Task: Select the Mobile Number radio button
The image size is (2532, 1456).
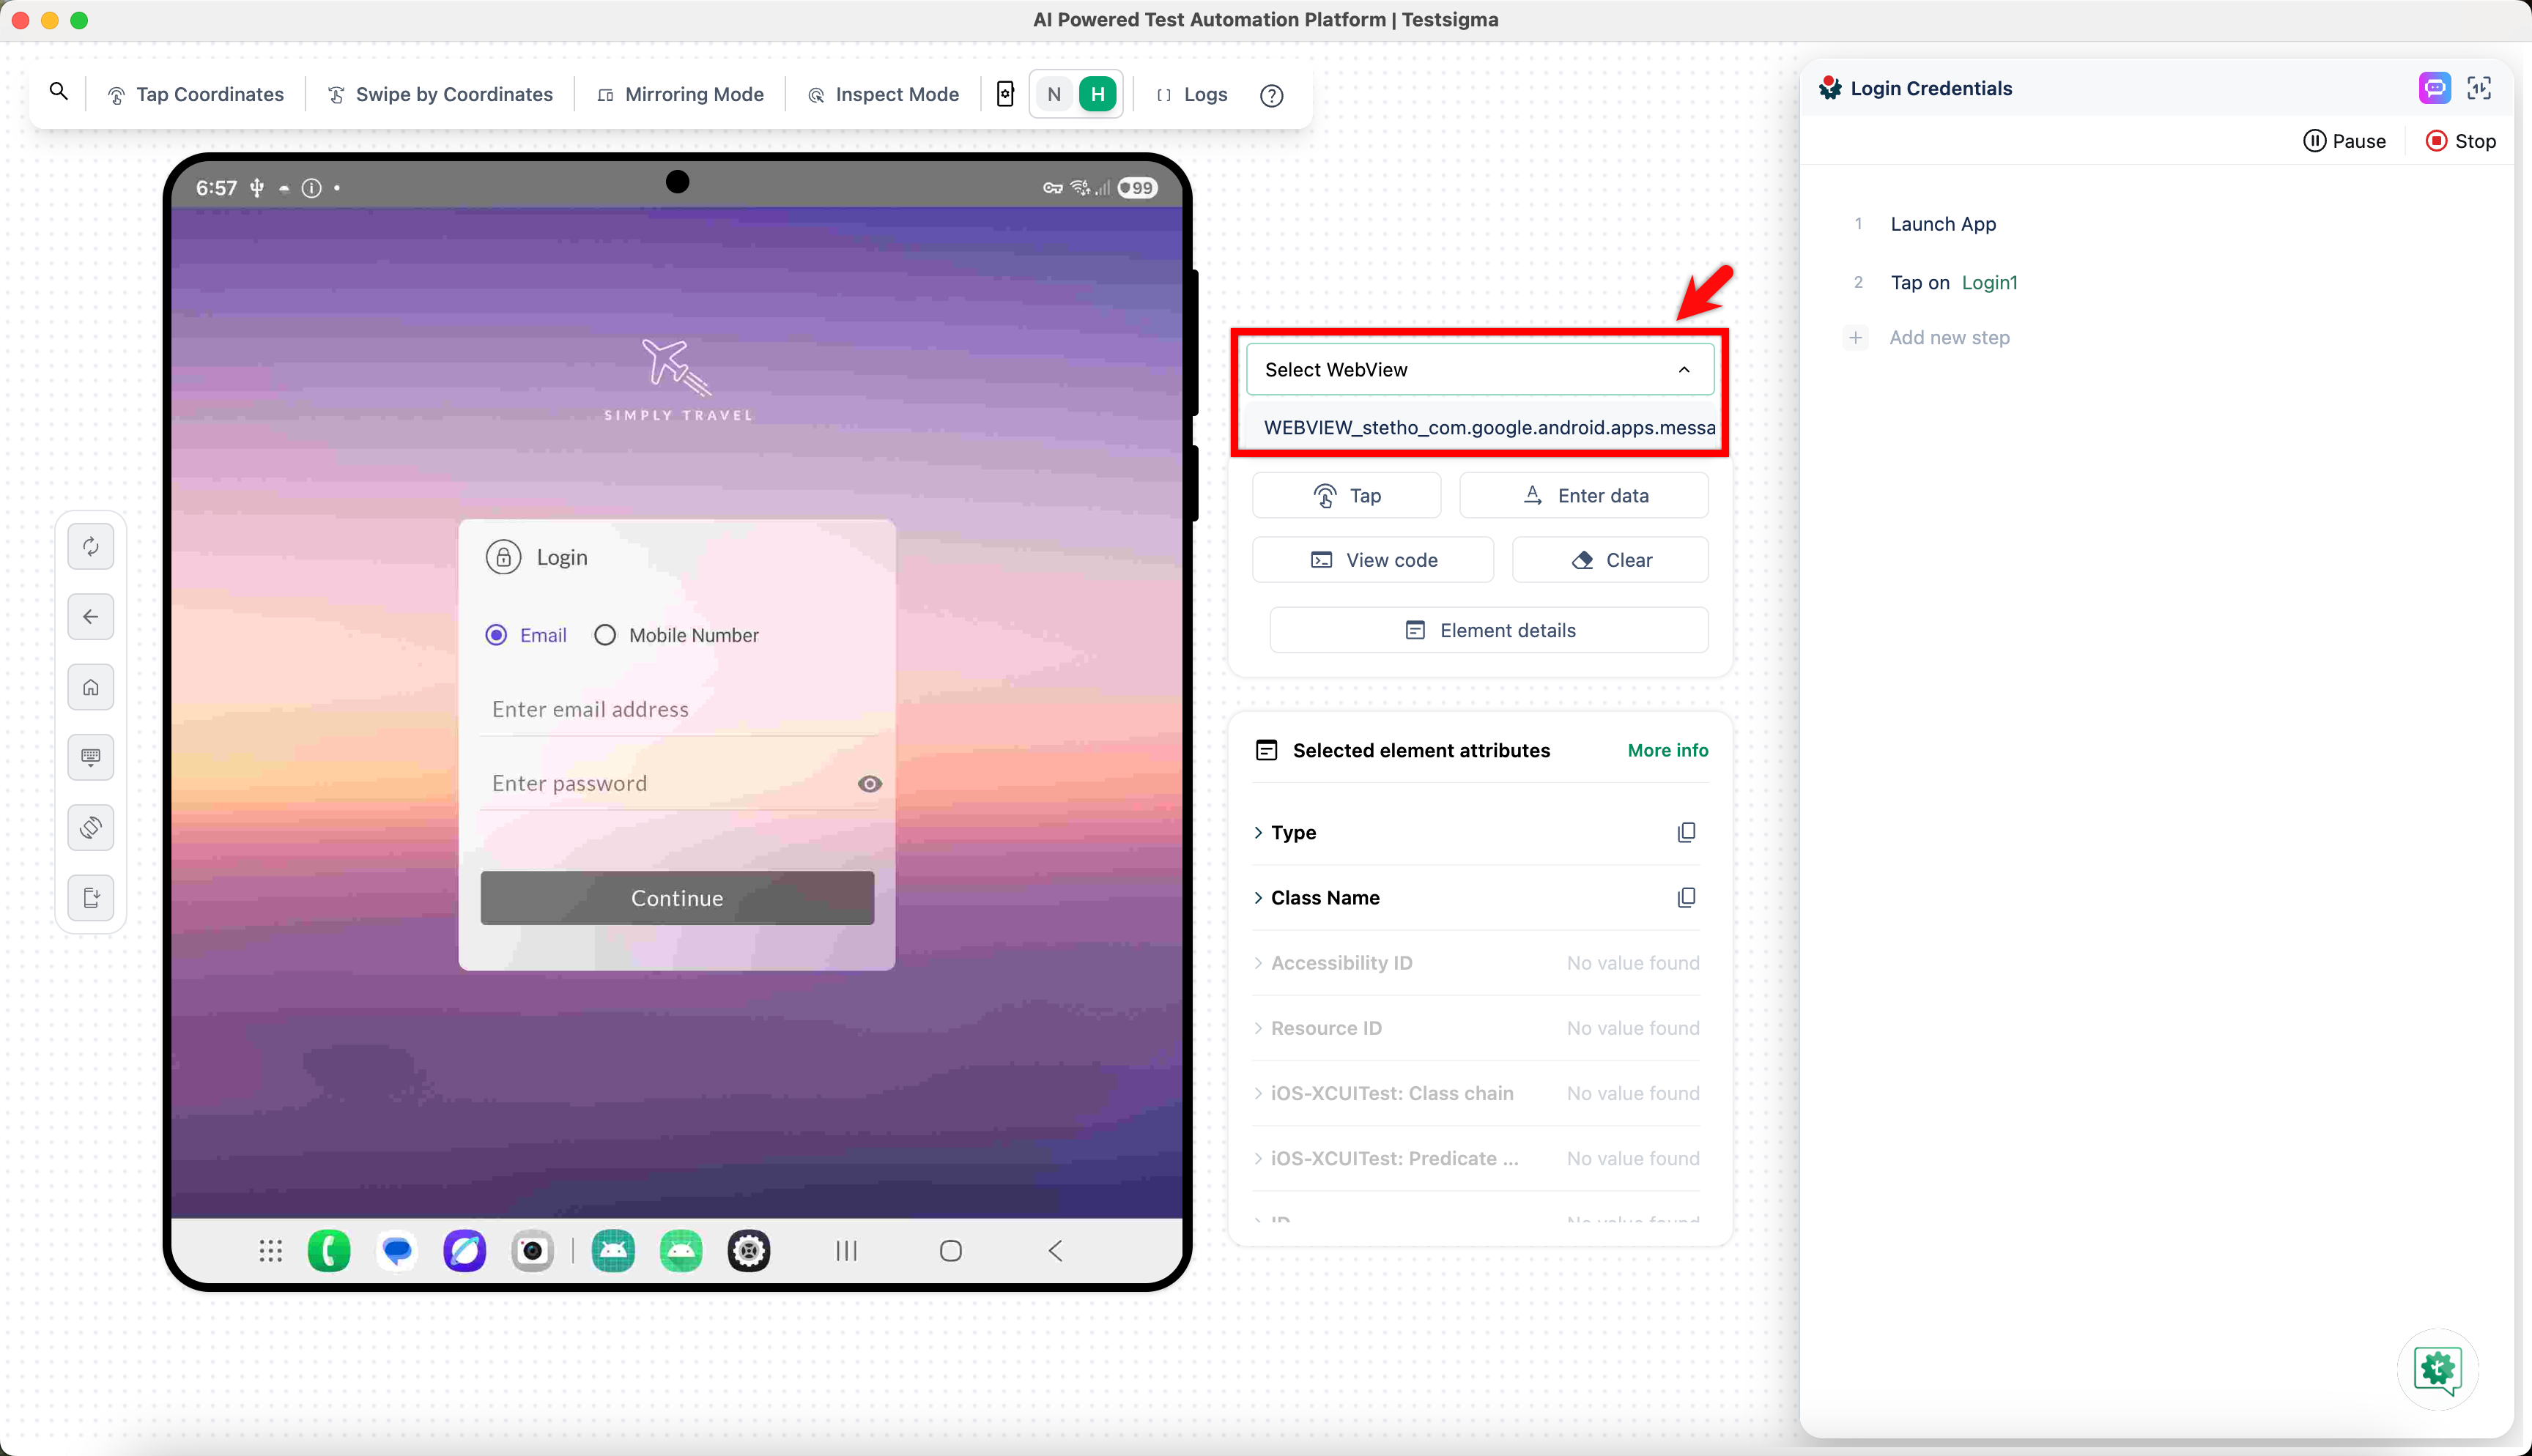Action: point(604,634)
